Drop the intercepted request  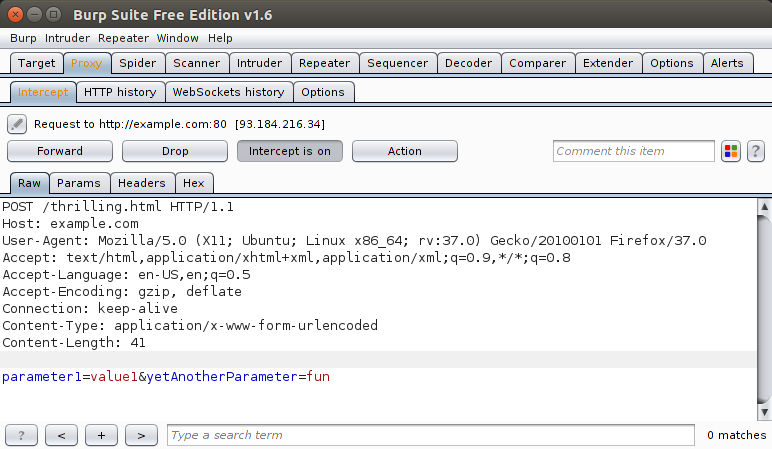pos(175,151)
